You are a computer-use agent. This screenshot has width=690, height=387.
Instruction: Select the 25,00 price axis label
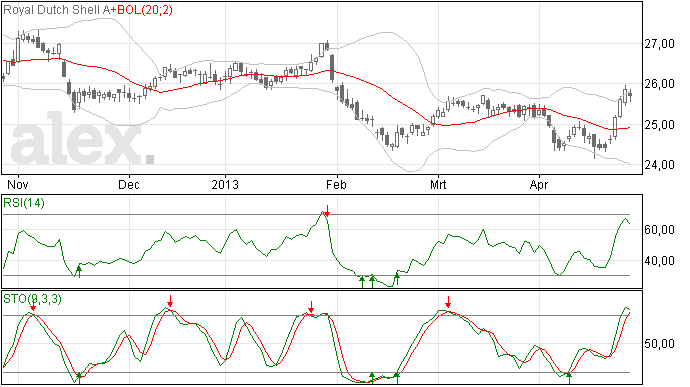pyautogui.click(x=659, y=125)
